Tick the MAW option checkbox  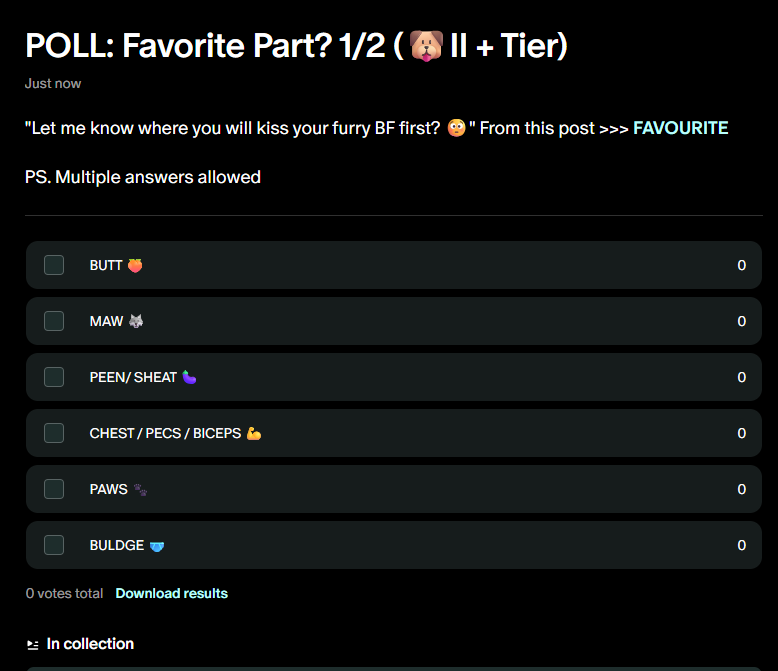[x=54, y=321]
